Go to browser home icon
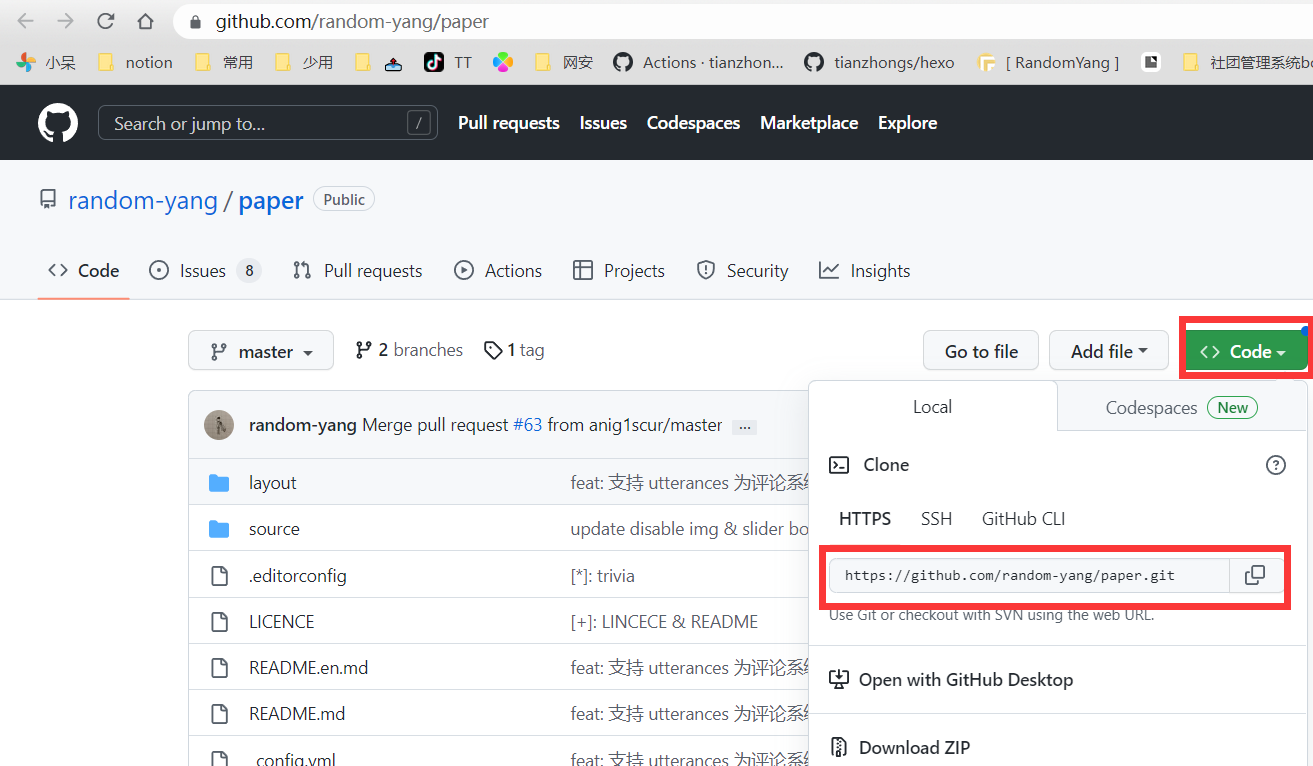The width and height of the screenshot is (1313, 766). [x=145, y=21]
